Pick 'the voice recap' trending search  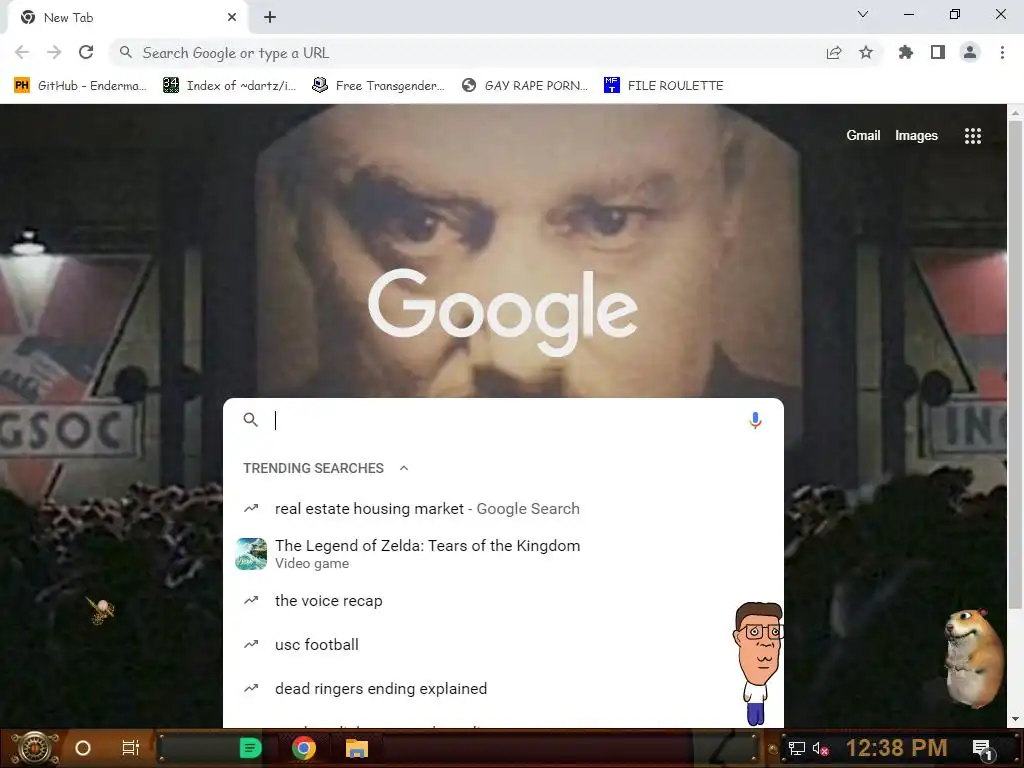[x=504, y=601]
